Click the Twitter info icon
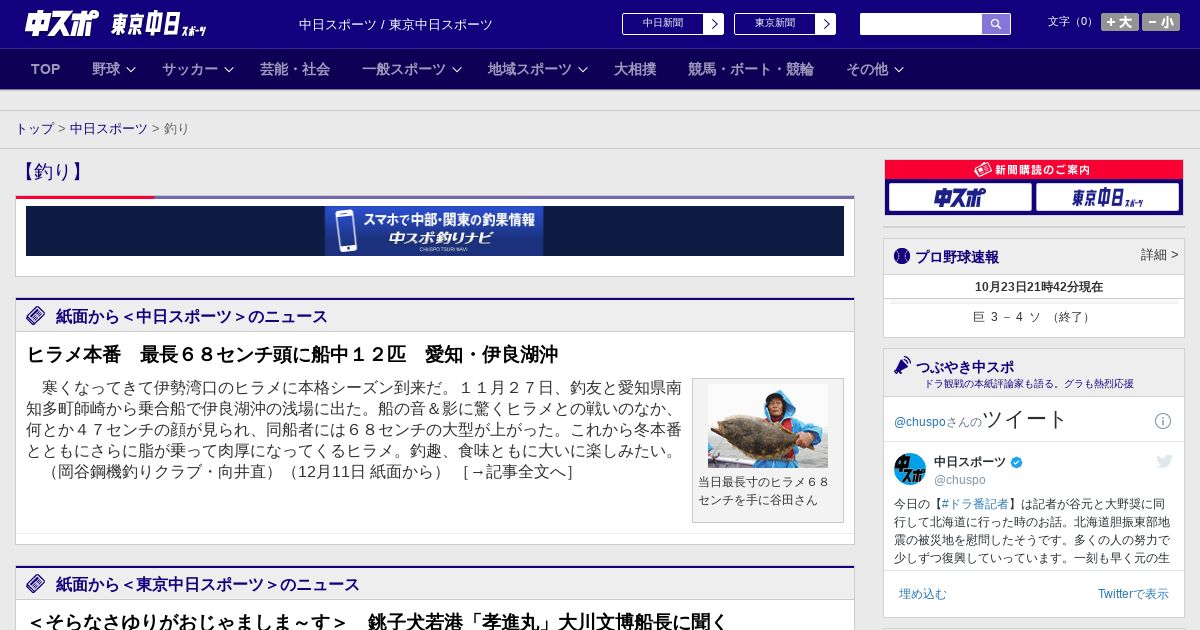 point(1163,421)
